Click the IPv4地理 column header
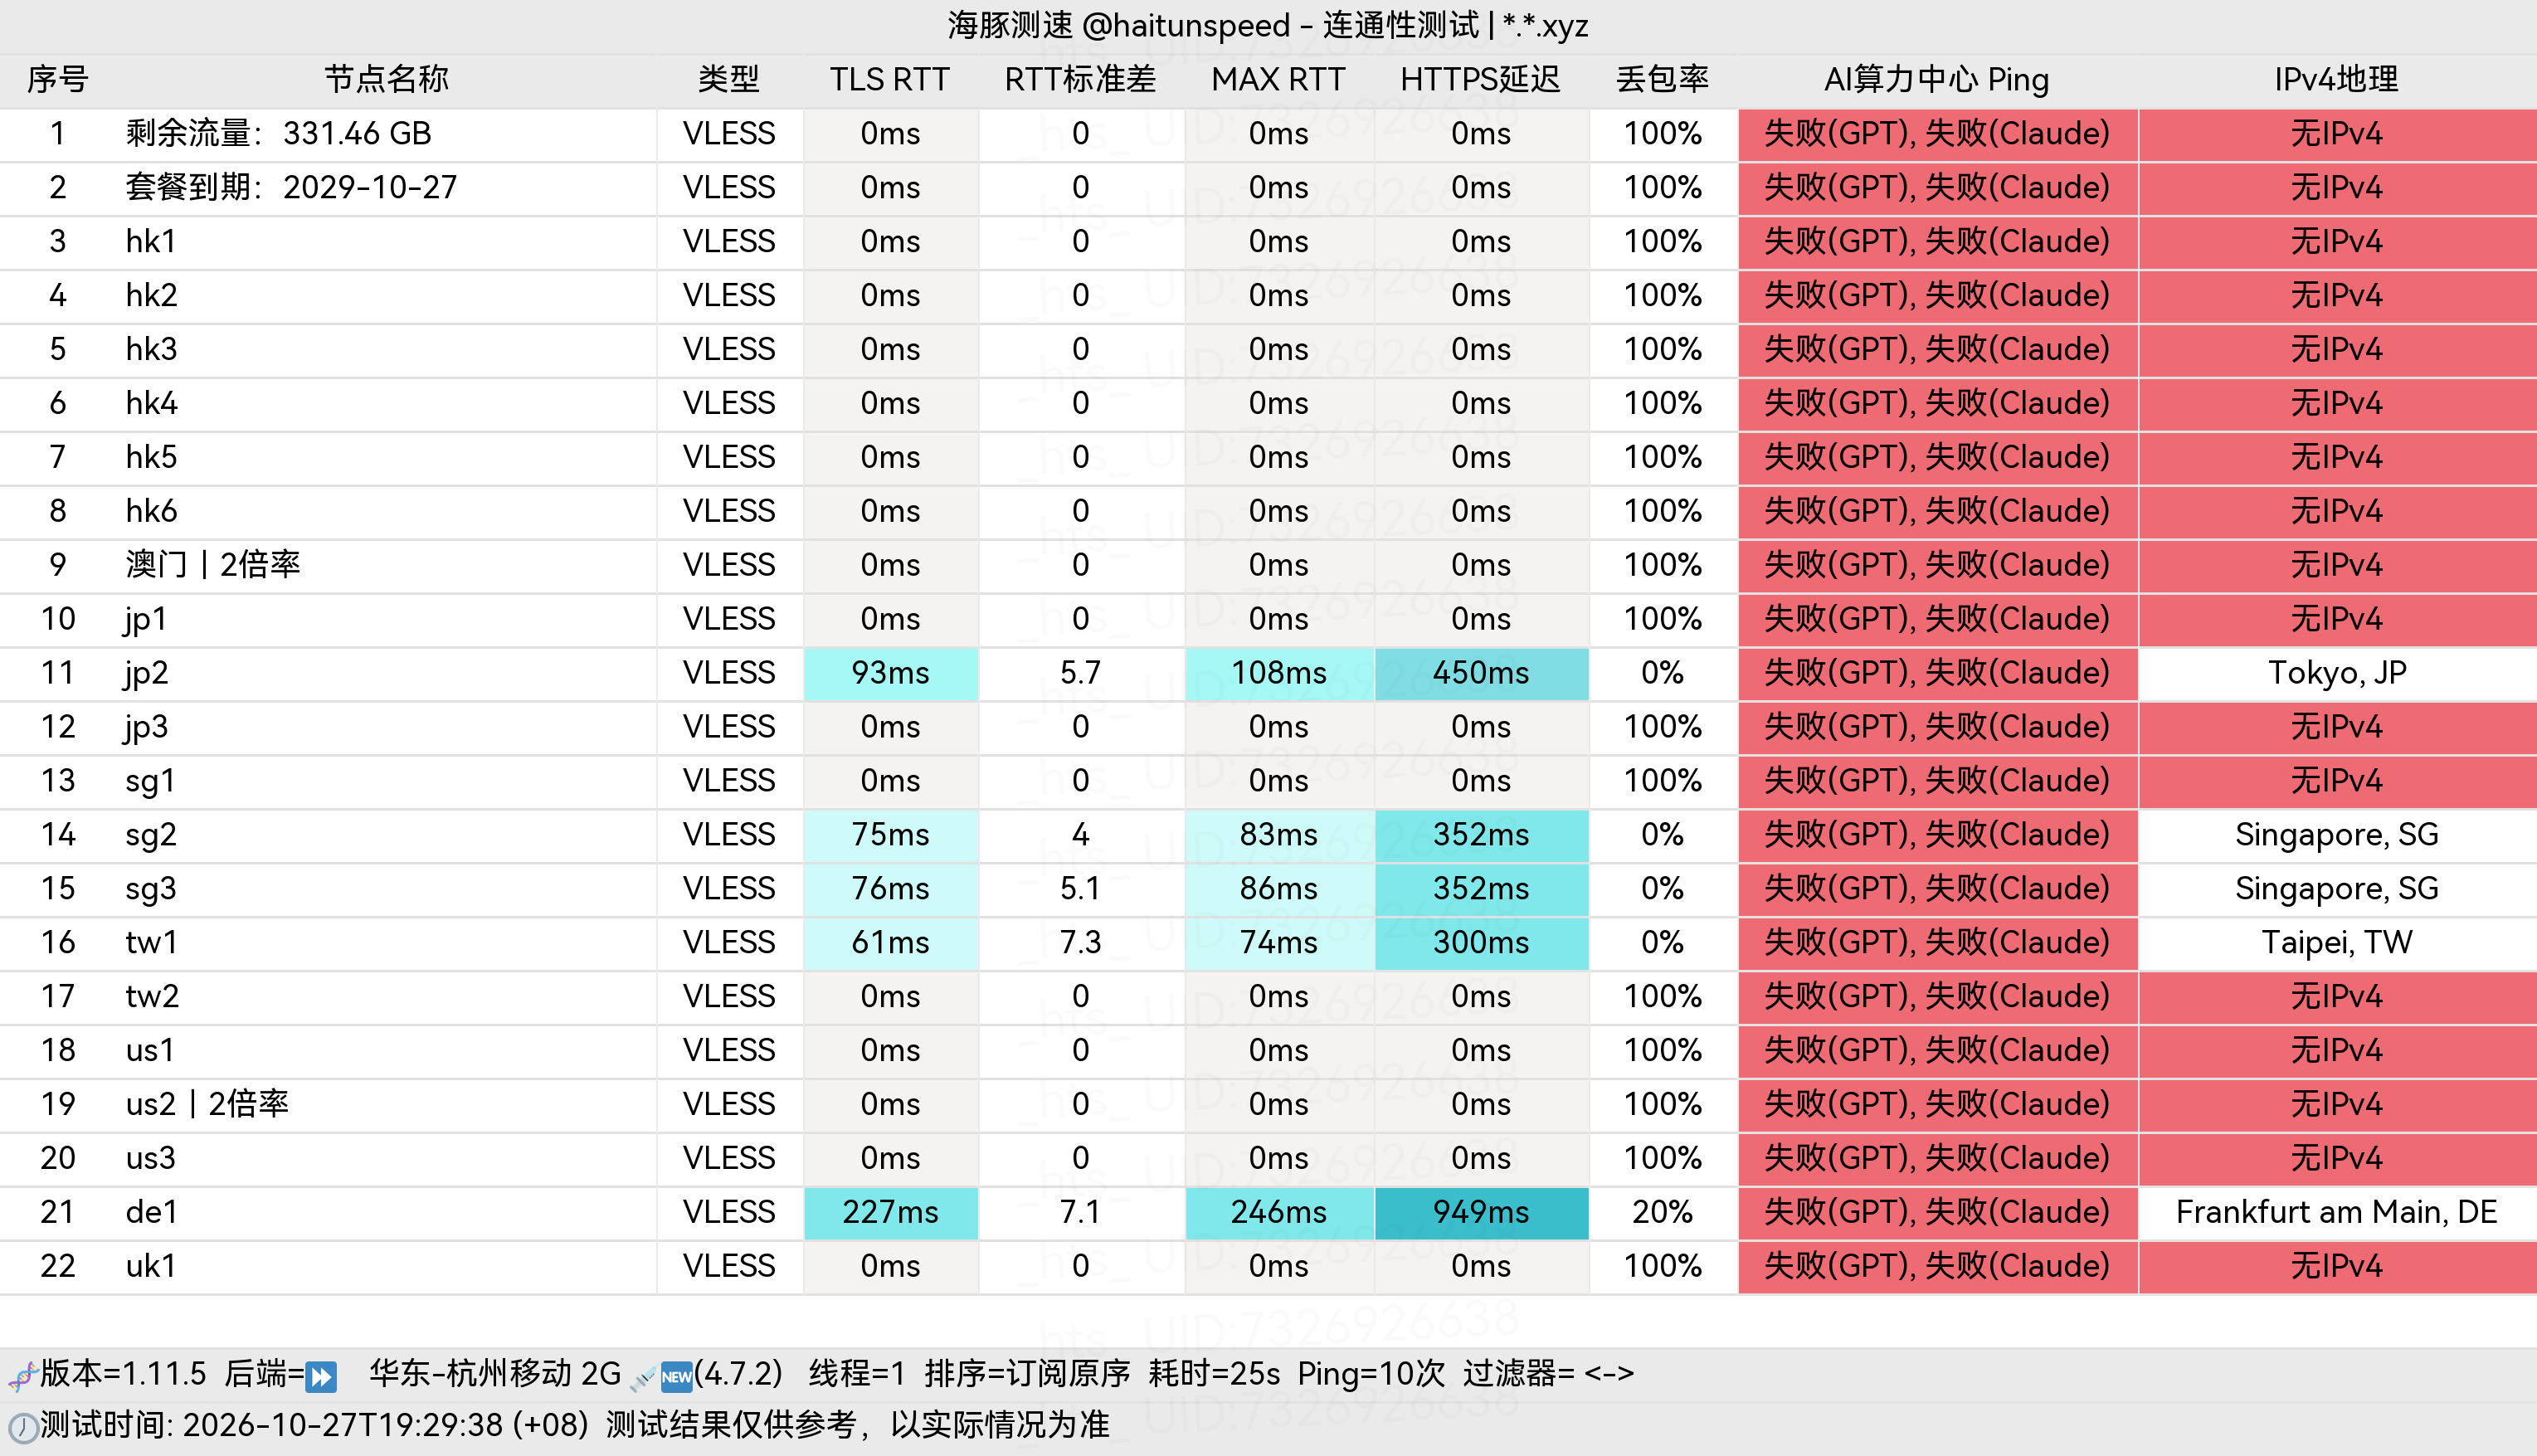 click(2336, 79)
